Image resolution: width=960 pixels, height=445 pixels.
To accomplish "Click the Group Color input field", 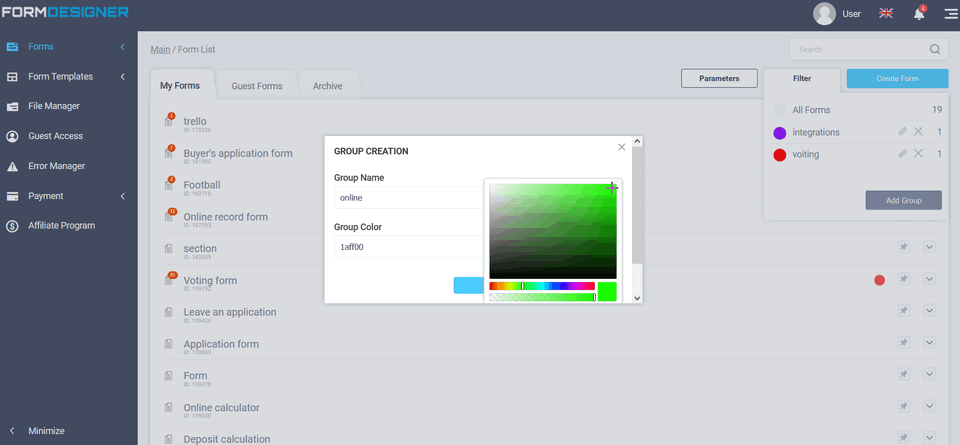I will [409, 247].
